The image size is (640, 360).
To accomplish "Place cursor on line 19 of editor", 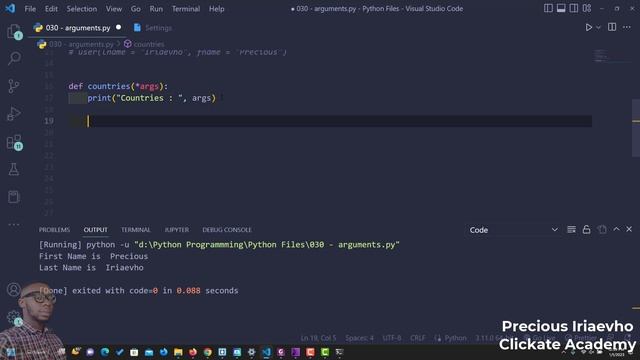I will tap(330, 121).
